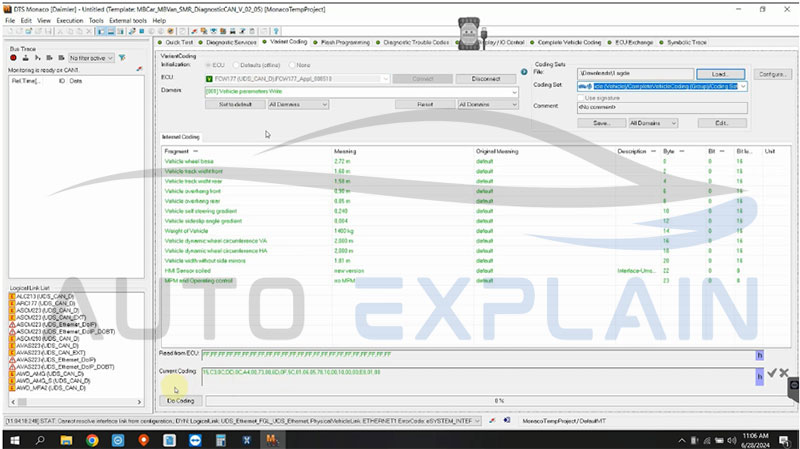Click the Coding Sets File path field
Image resolution: width=800 pixels, height=449 pixels.
(635, 74)
